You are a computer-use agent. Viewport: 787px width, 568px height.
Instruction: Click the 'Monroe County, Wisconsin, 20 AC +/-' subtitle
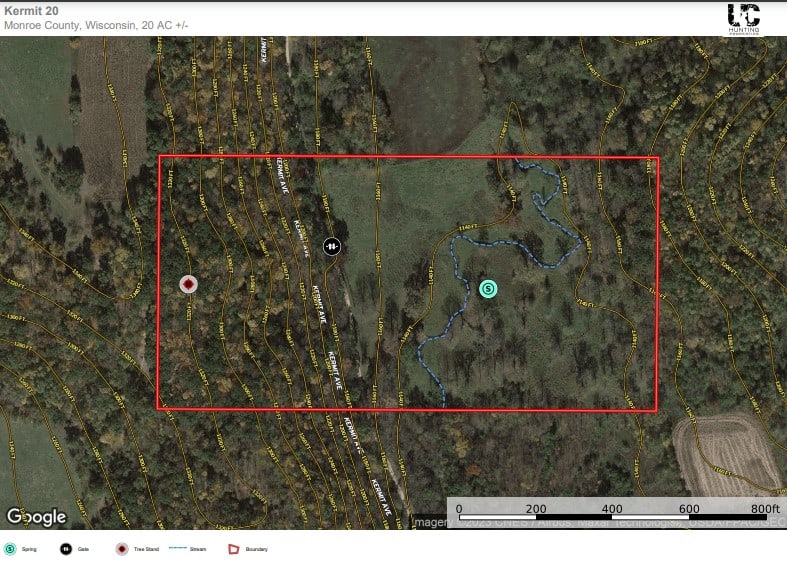pyautogui.click(x=96, y=25)
